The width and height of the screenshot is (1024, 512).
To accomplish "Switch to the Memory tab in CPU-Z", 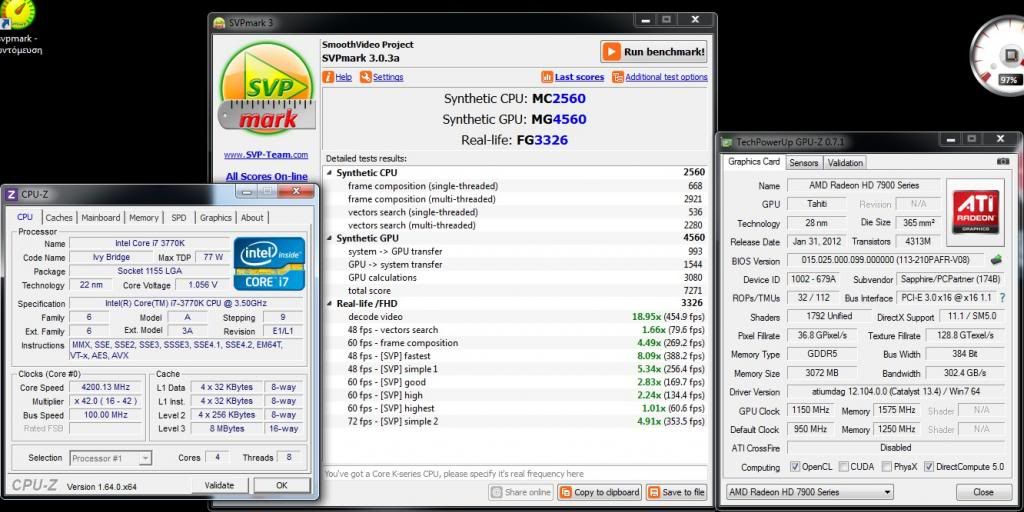I will click(x=144, y=217).
